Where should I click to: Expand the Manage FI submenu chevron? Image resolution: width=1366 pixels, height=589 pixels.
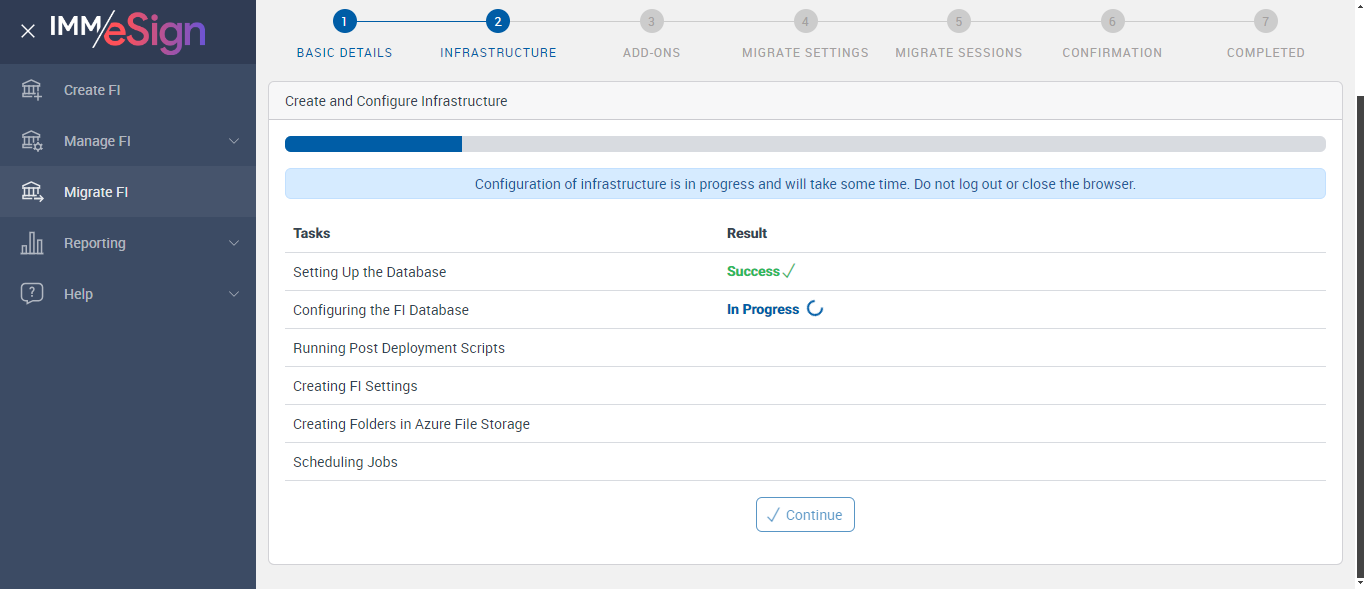pyautogui.click(x=234, y=141)
